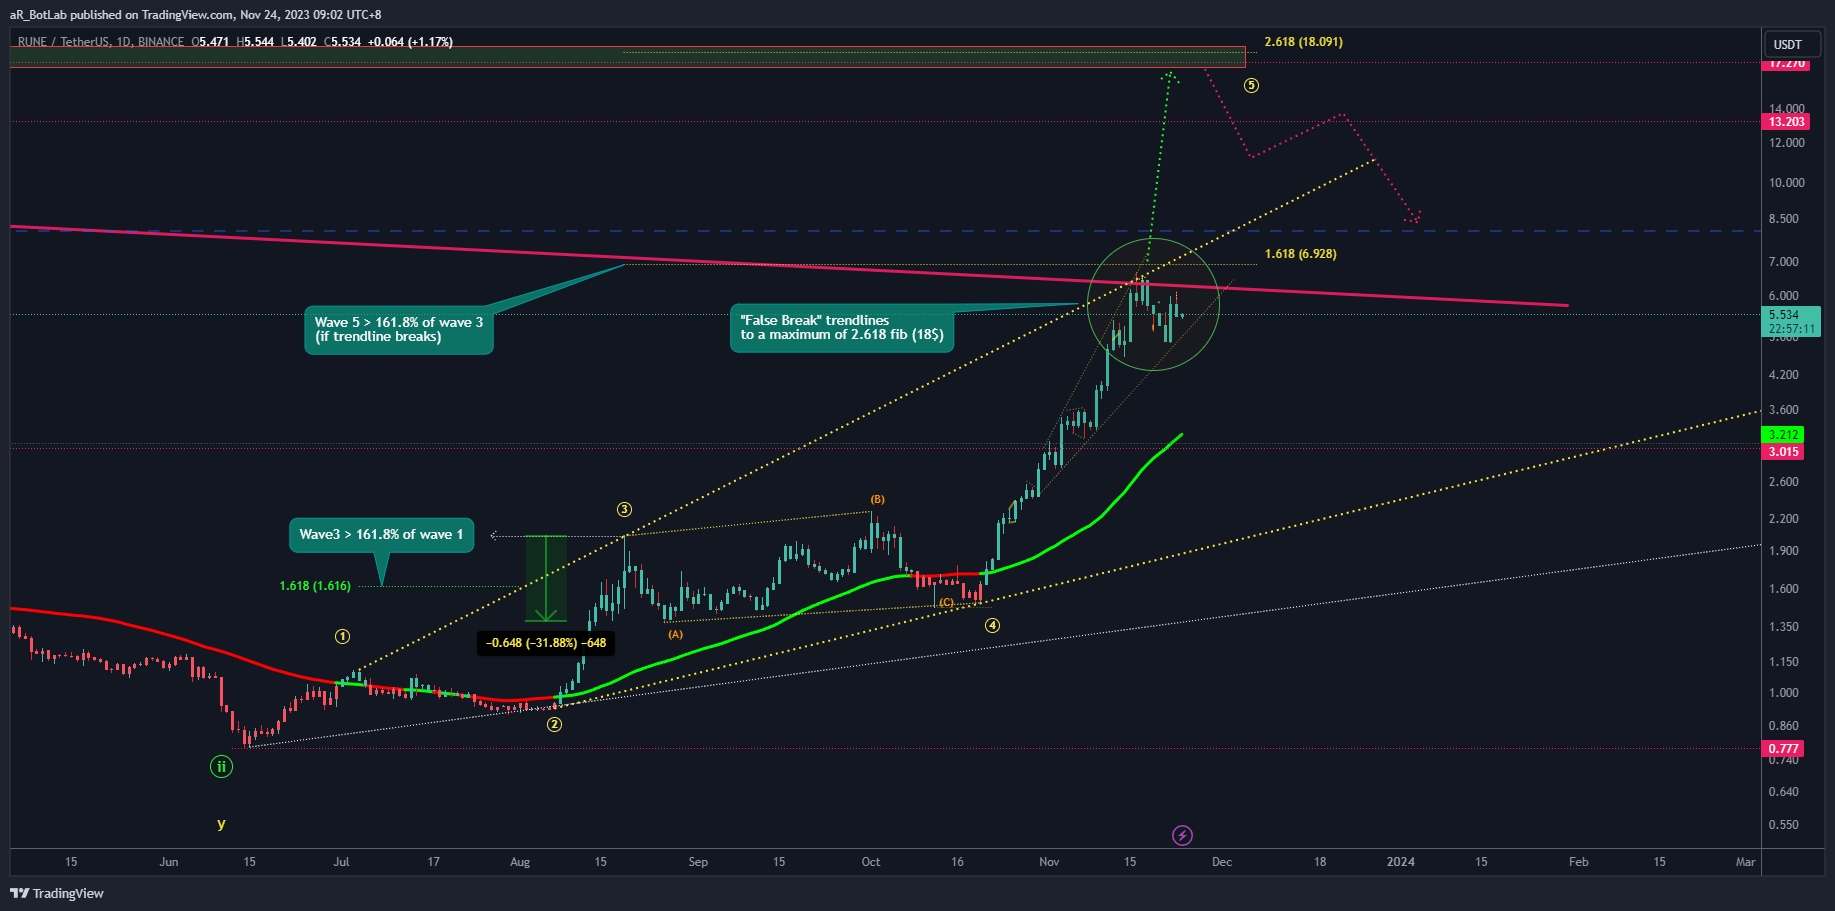1835x911 pixels.
Task: Click the published-by header text
Action: point(195,15)
